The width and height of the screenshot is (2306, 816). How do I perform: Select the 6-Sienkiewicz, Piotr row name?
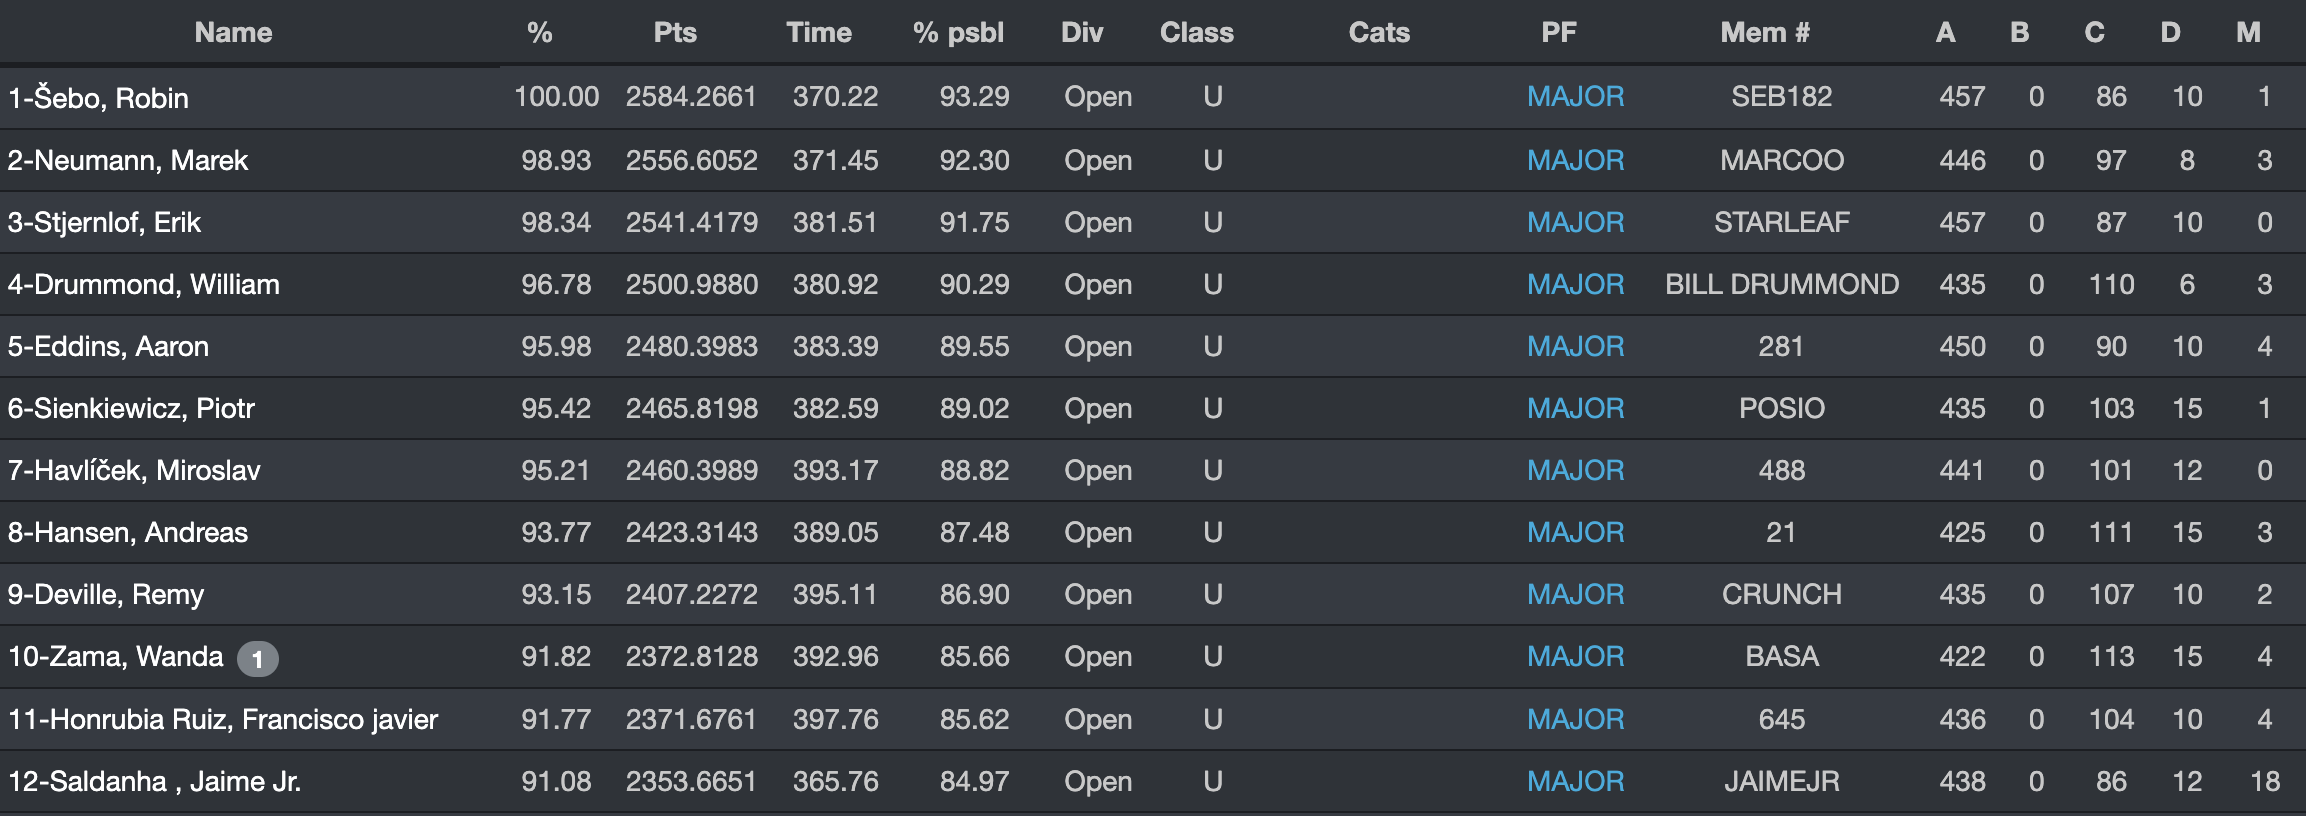click(x=131, y=408)
